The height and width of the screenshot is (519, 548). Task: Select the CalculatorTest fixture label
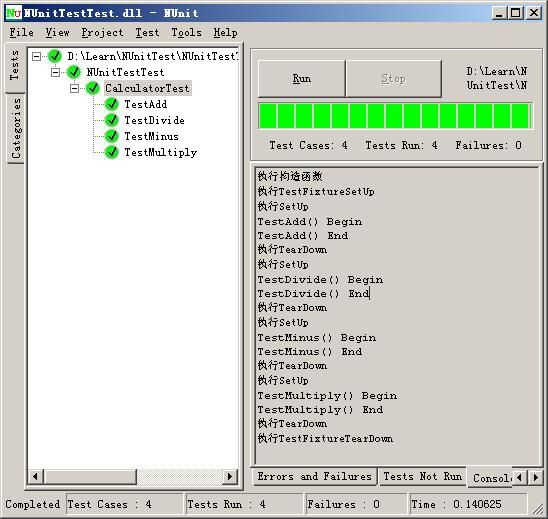click(x=147, y=88)
